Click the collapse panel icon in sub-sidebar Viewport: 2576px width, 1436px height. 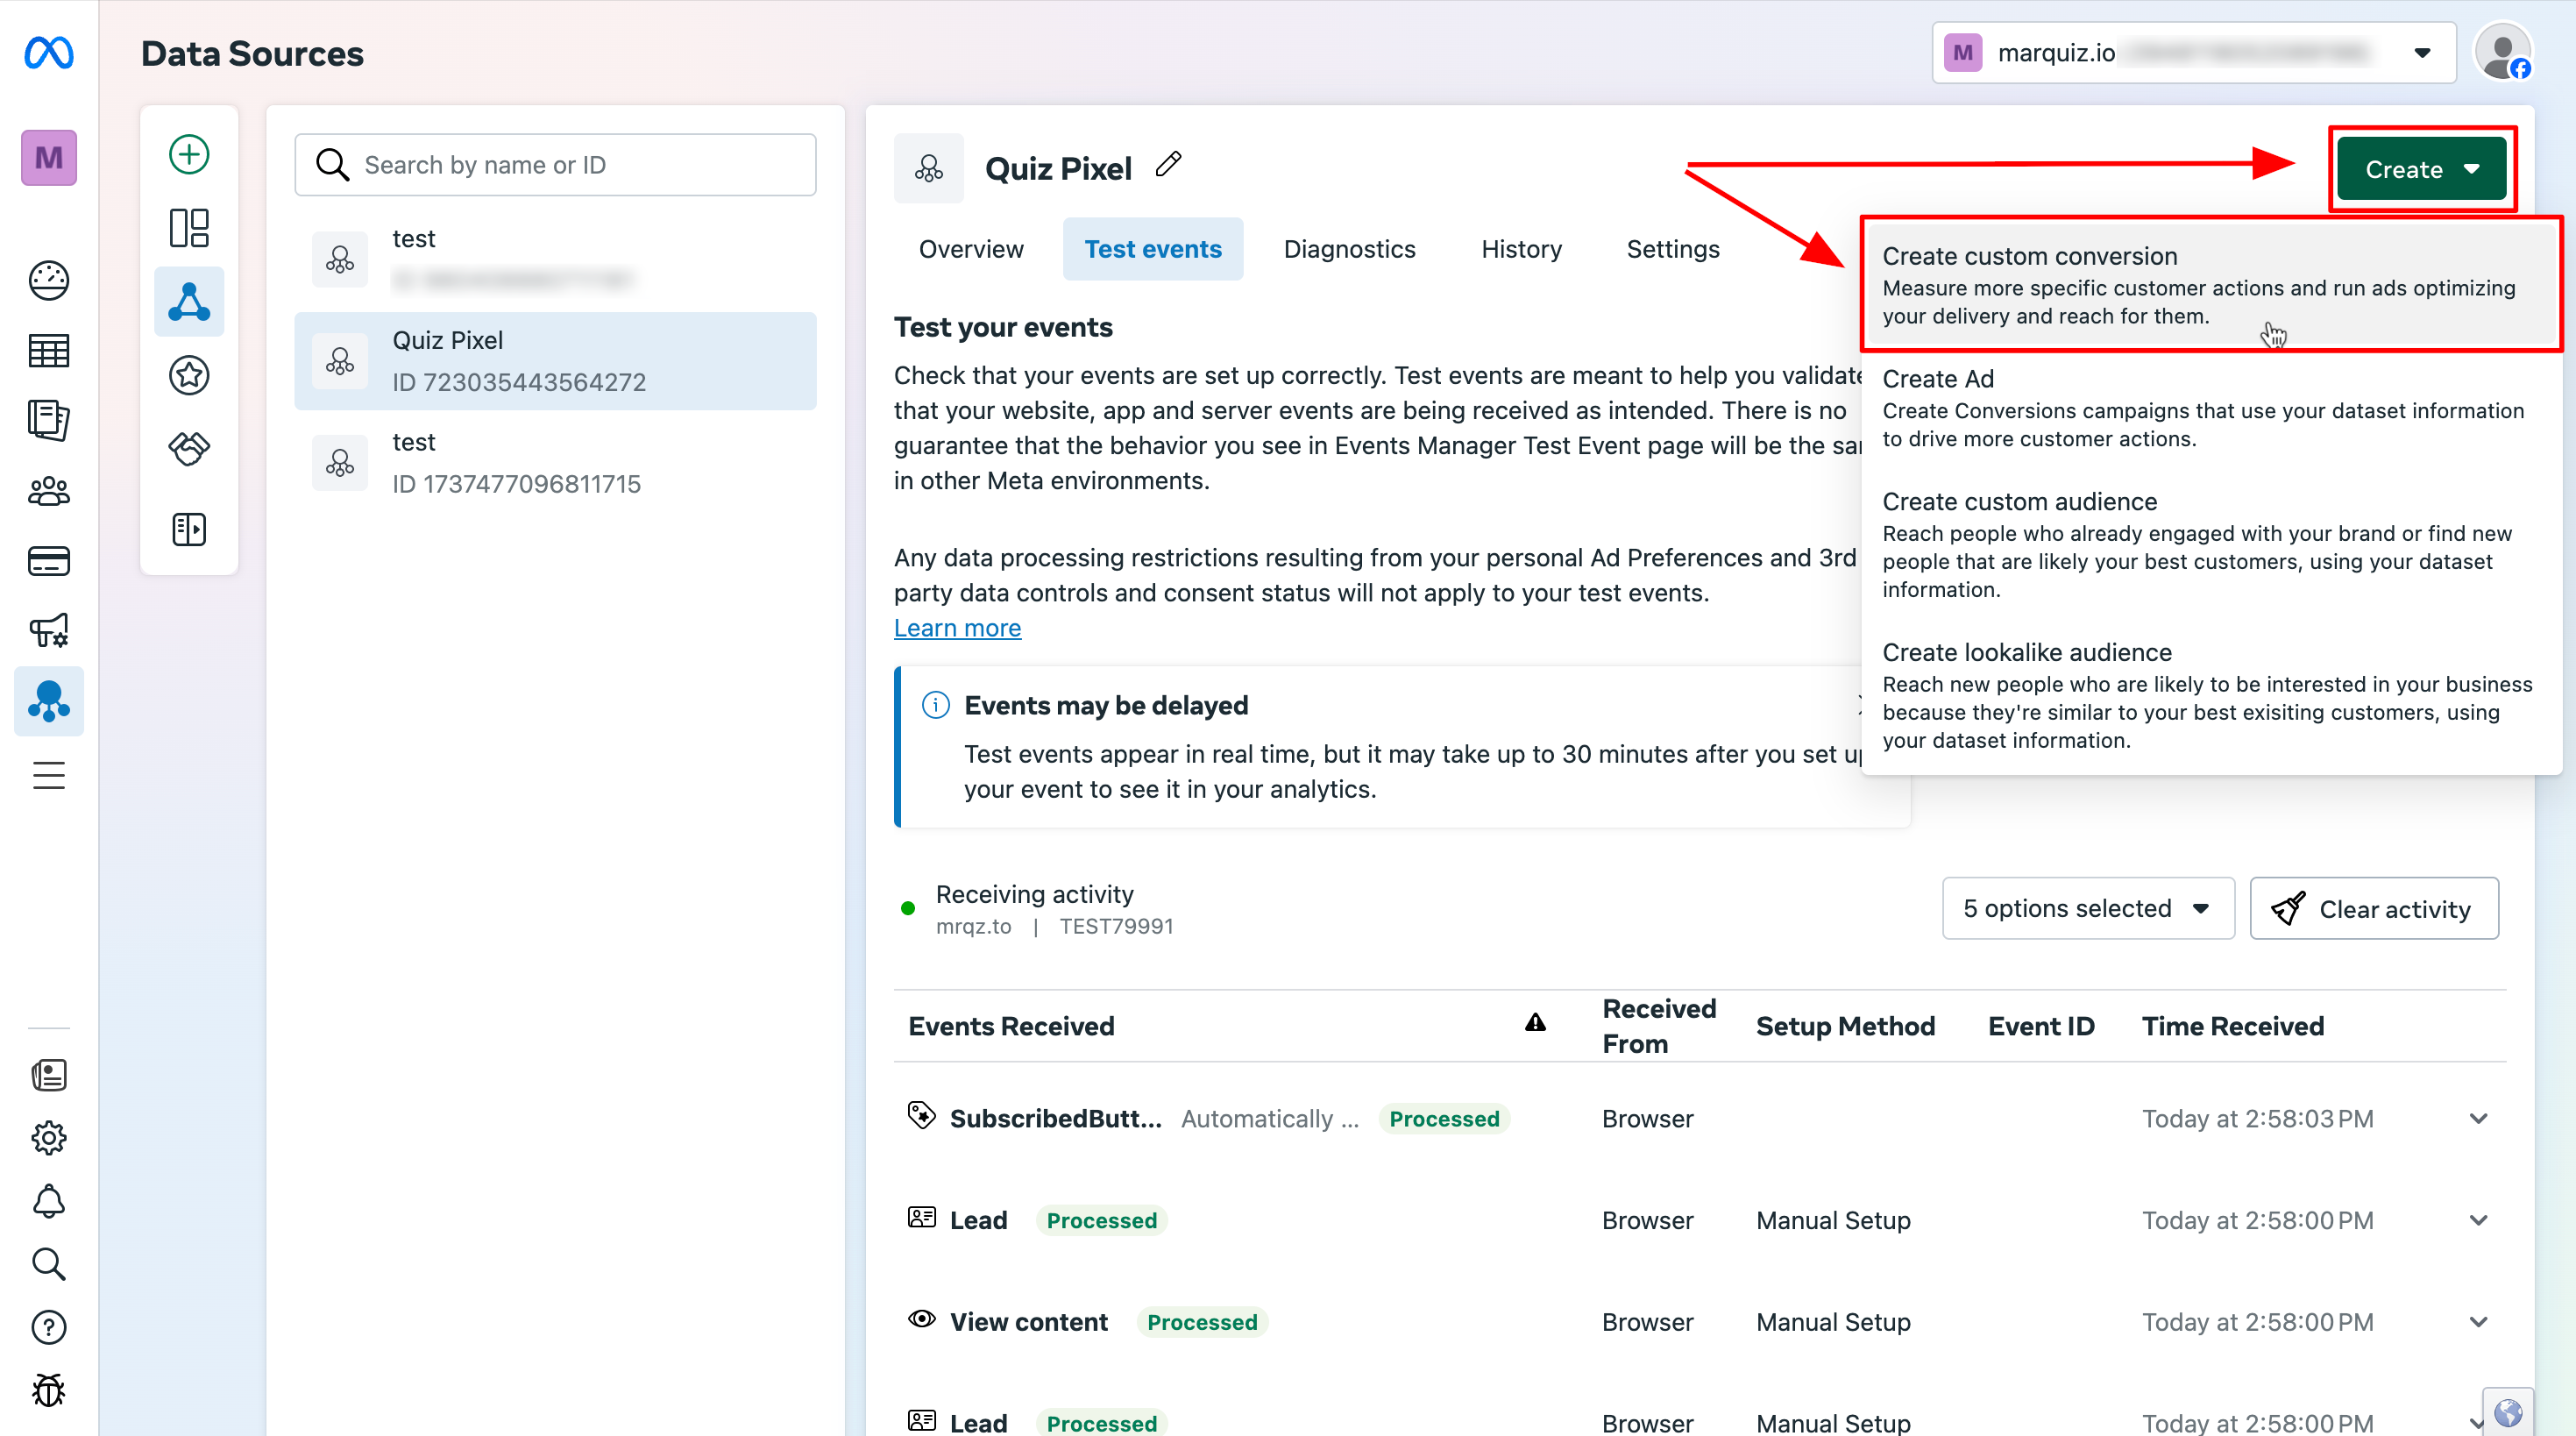(189, 529)
